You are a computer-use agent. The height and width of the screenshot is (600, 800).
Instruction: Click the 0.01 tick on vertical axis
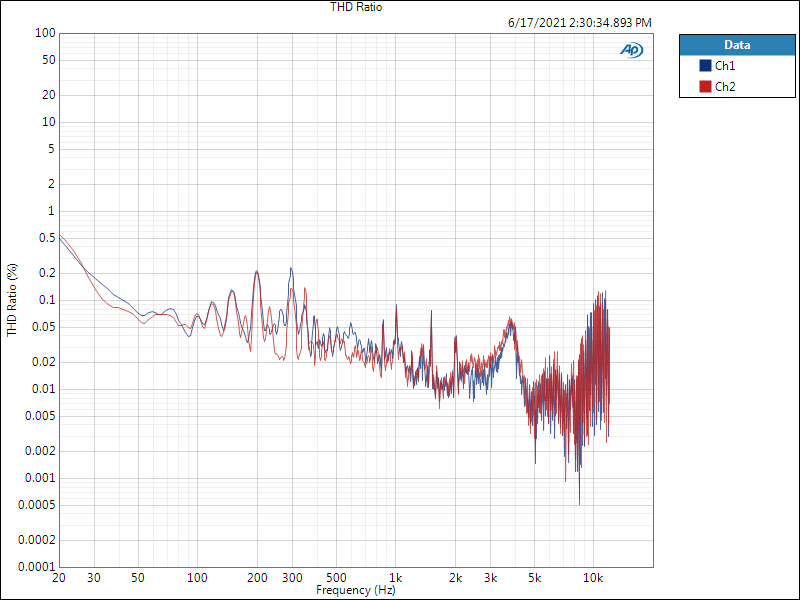tap(42, 389)
